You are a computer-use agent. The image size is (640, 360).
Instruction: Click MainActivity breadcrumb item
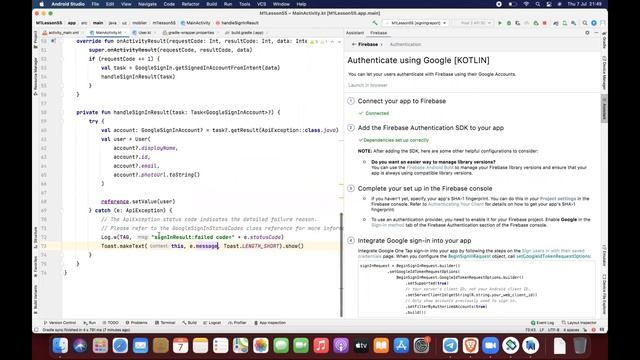pos(196,23)
